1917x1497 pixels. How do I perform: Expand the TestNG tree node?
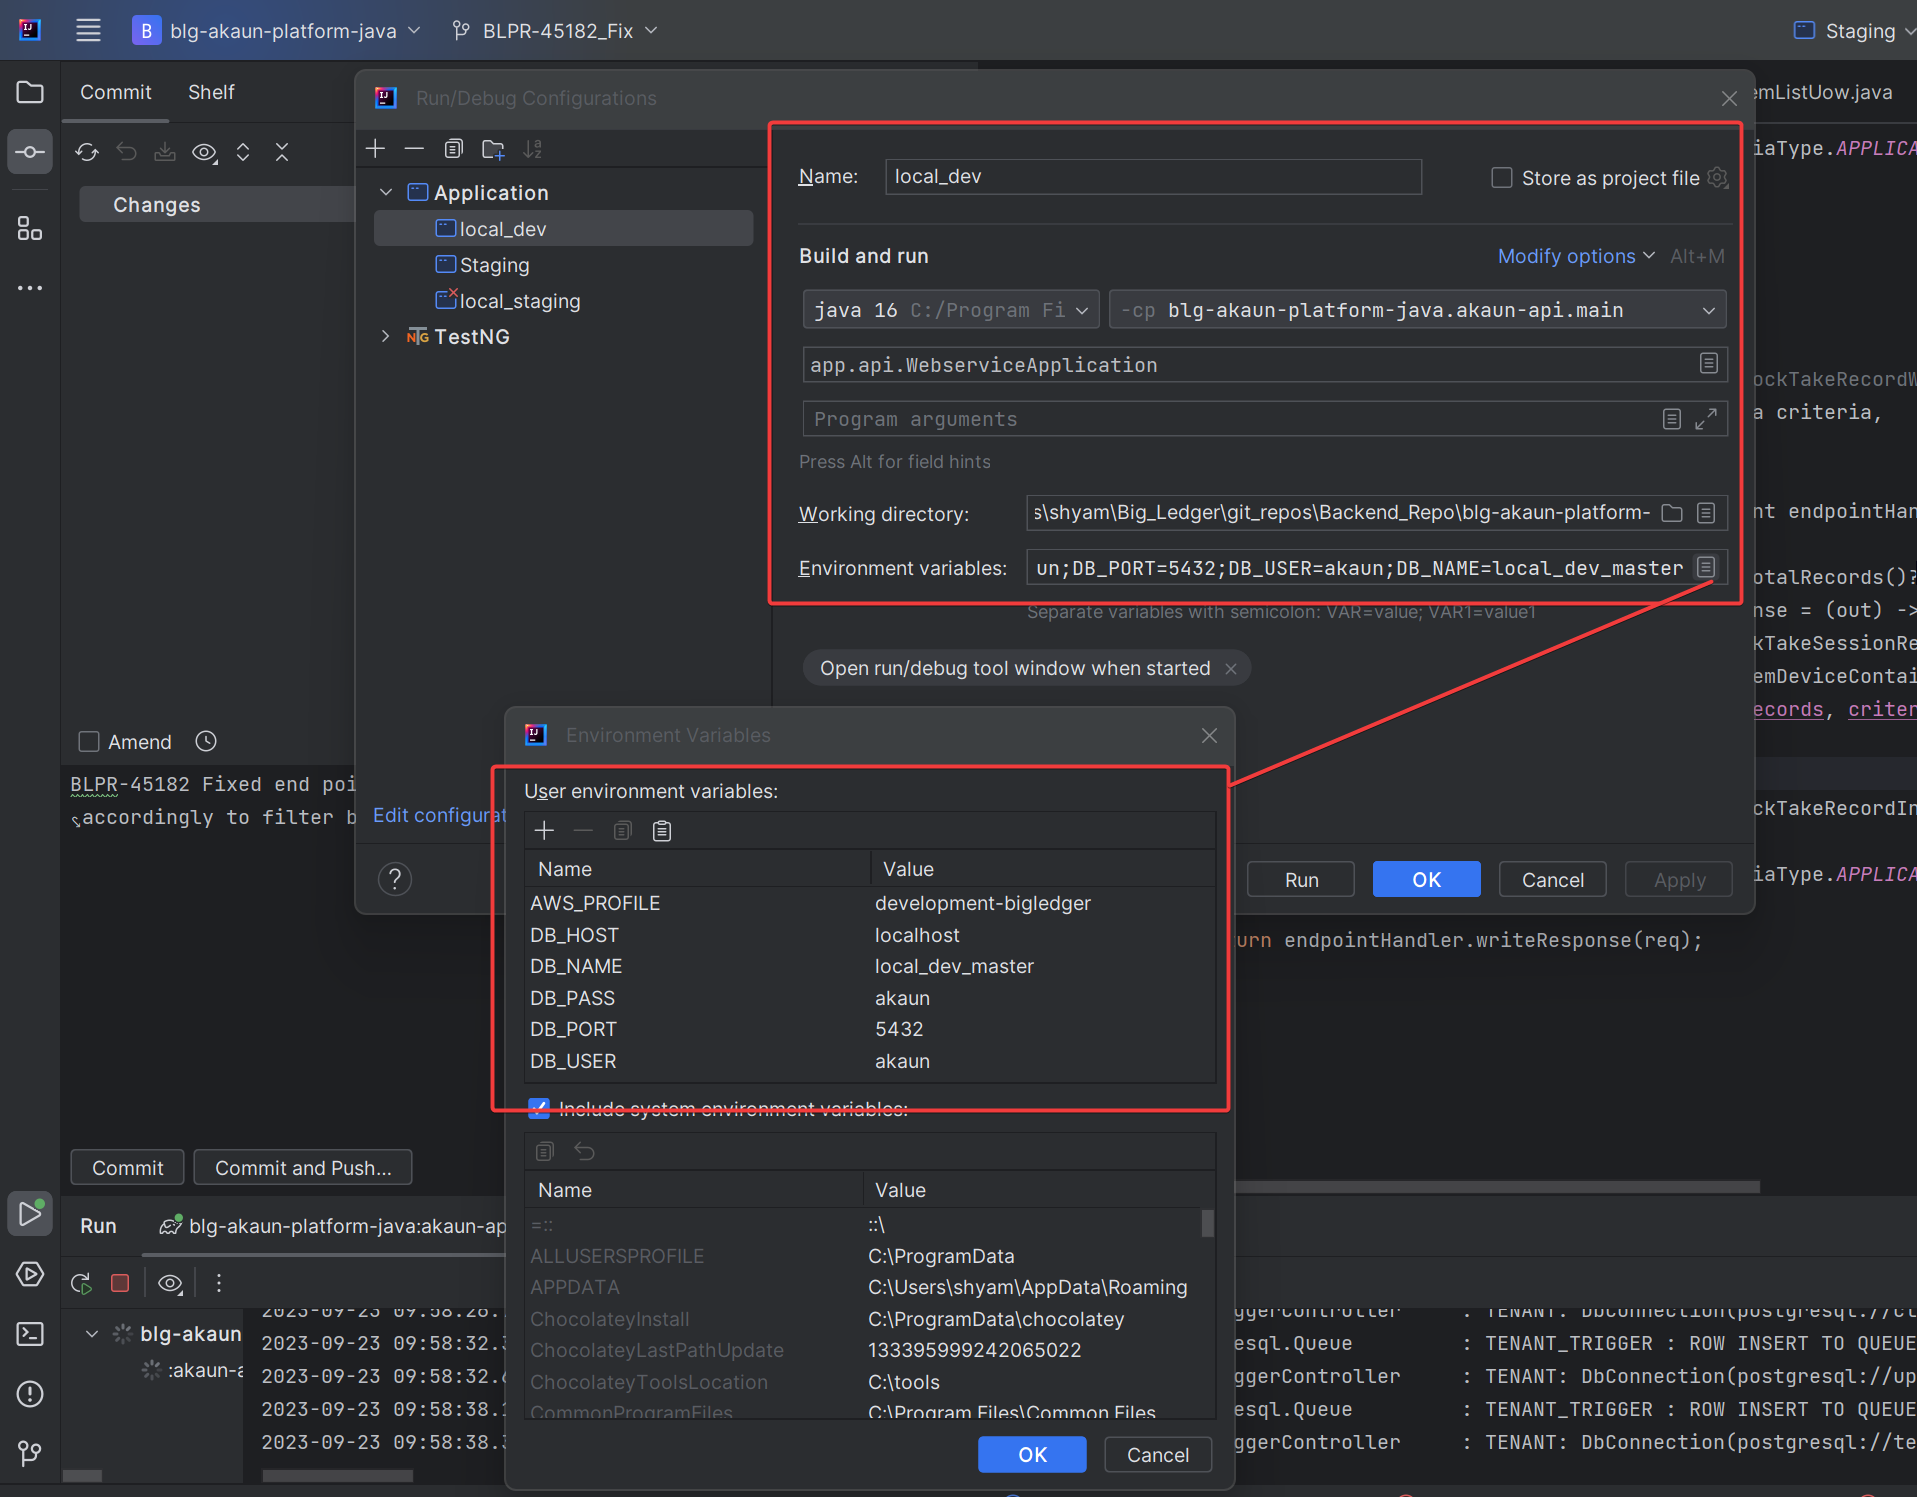[386, 337]
